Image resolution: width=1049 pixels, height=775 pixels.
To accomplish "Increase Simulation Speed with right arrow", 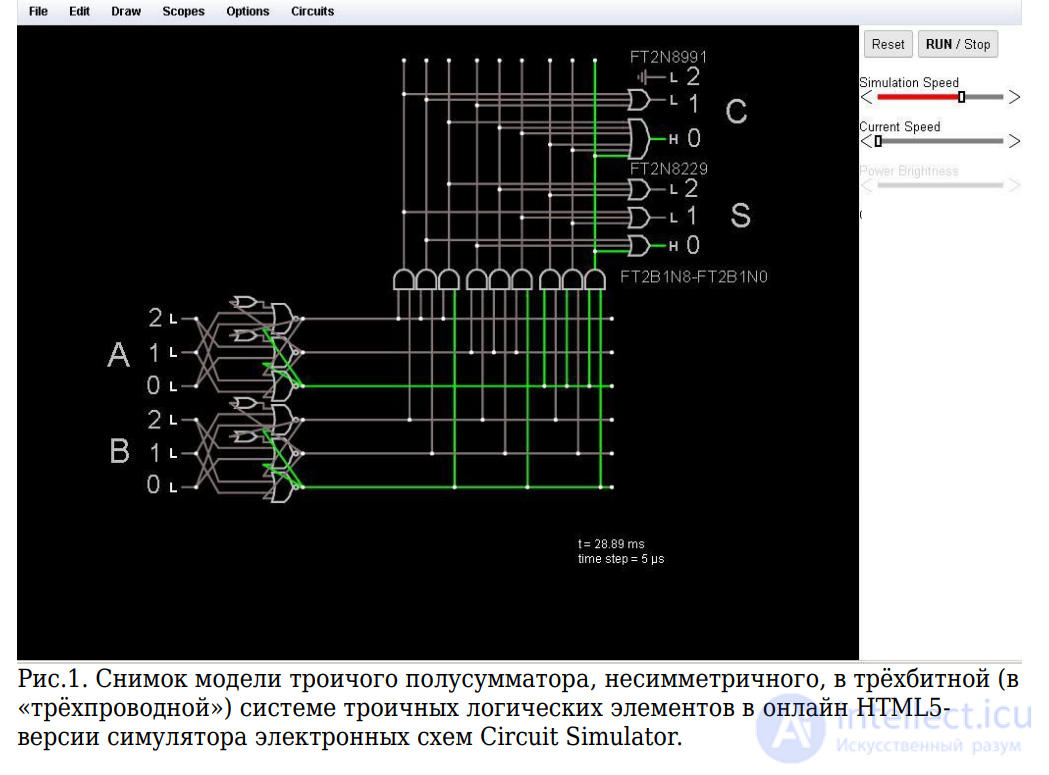I will [x=1014, y=97].
